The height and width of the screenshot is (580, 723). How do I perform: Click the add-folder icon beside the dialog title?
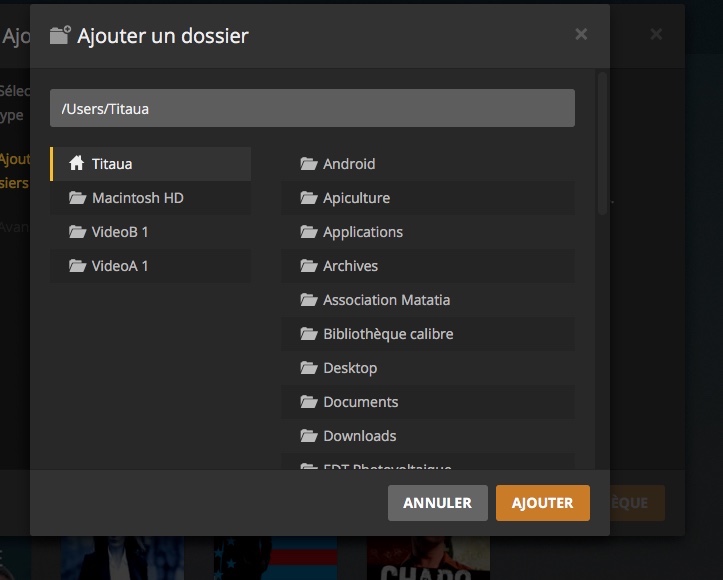60,35
